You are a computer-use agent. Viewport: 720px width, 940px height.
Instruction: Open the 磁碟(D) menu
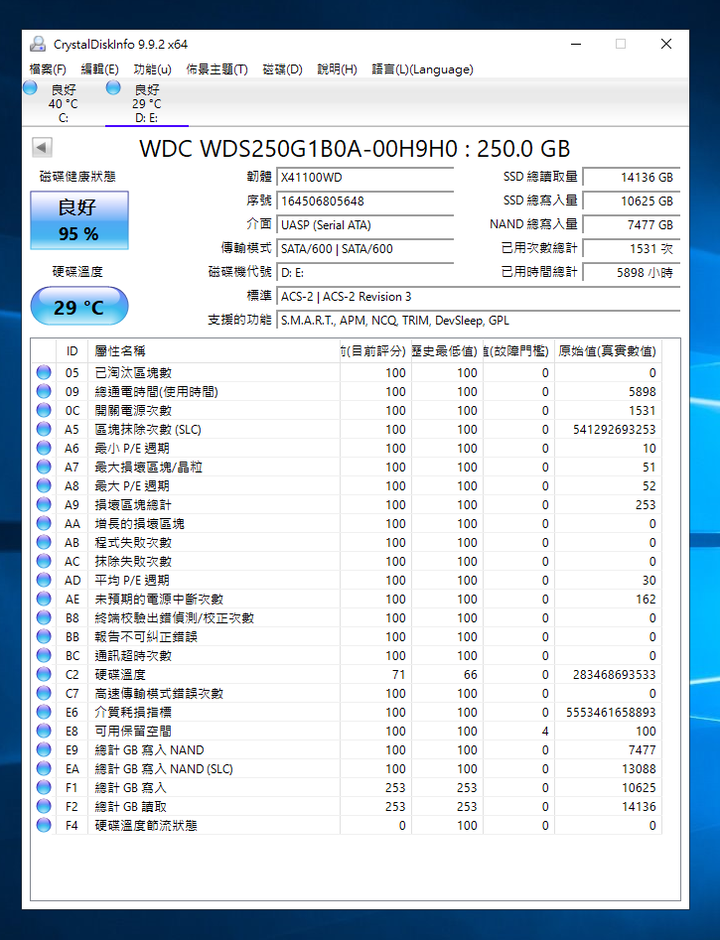click(x=282, y=70)
